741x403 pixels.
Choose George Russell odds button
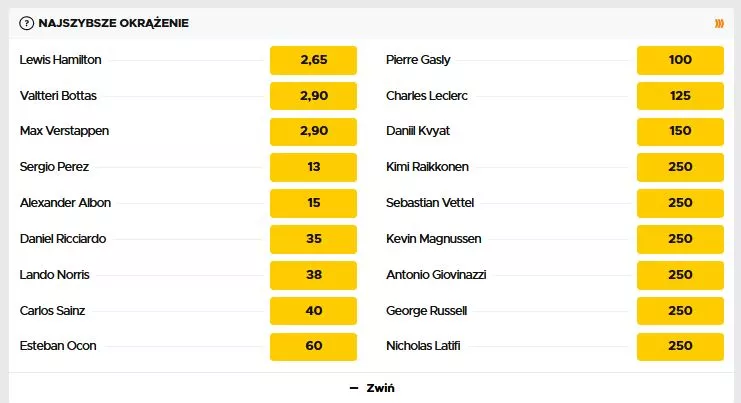(x=680, y=311)
